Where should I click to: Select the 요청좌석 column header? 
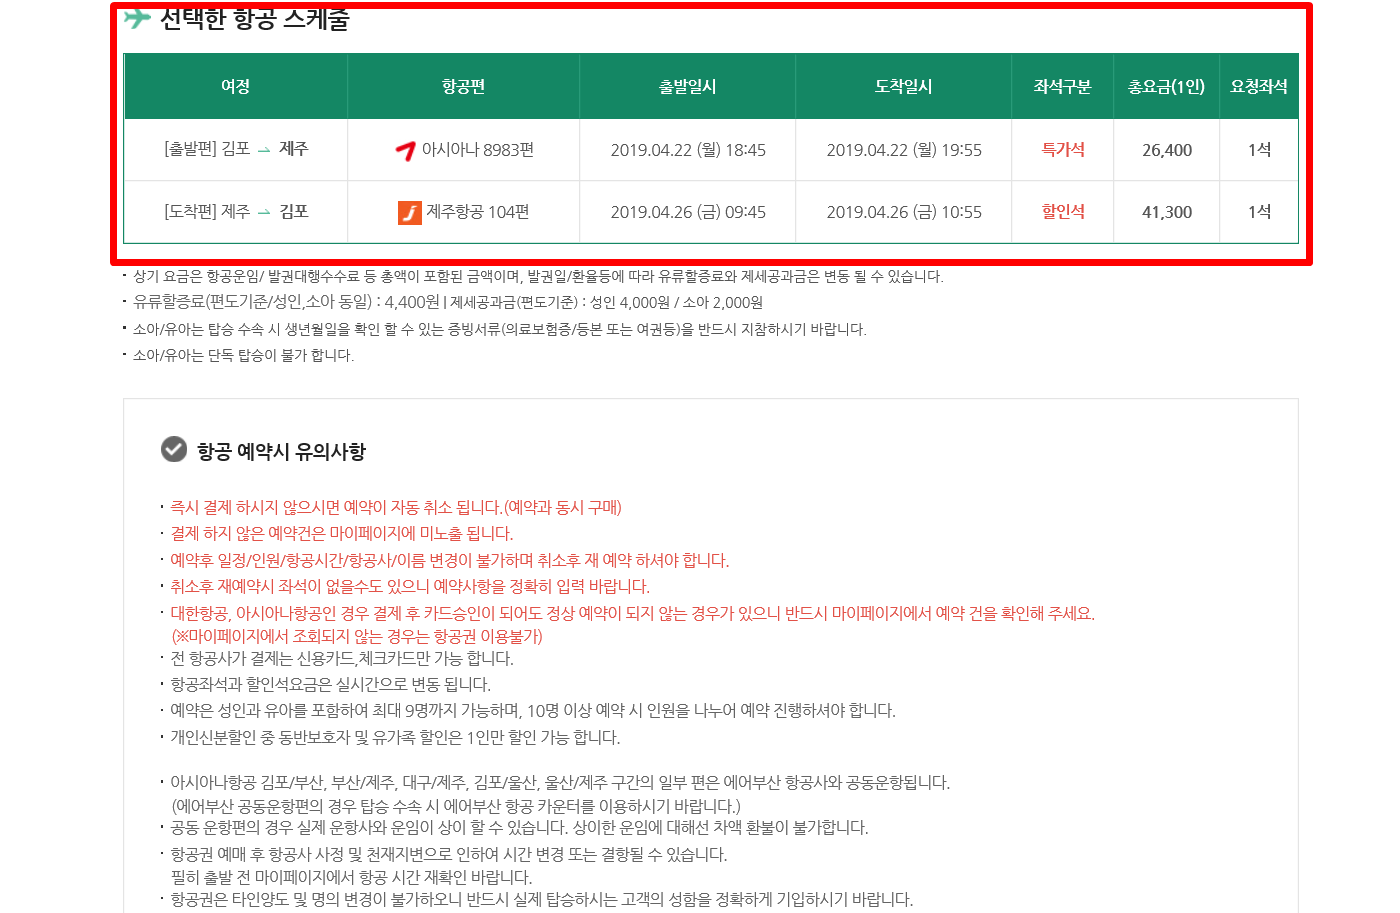[1259, 87]
